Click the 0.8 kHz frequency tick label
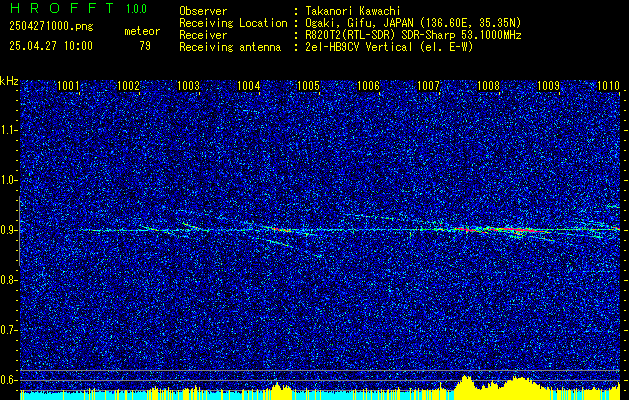Screen dimensions: 629x400 [7, 280]
